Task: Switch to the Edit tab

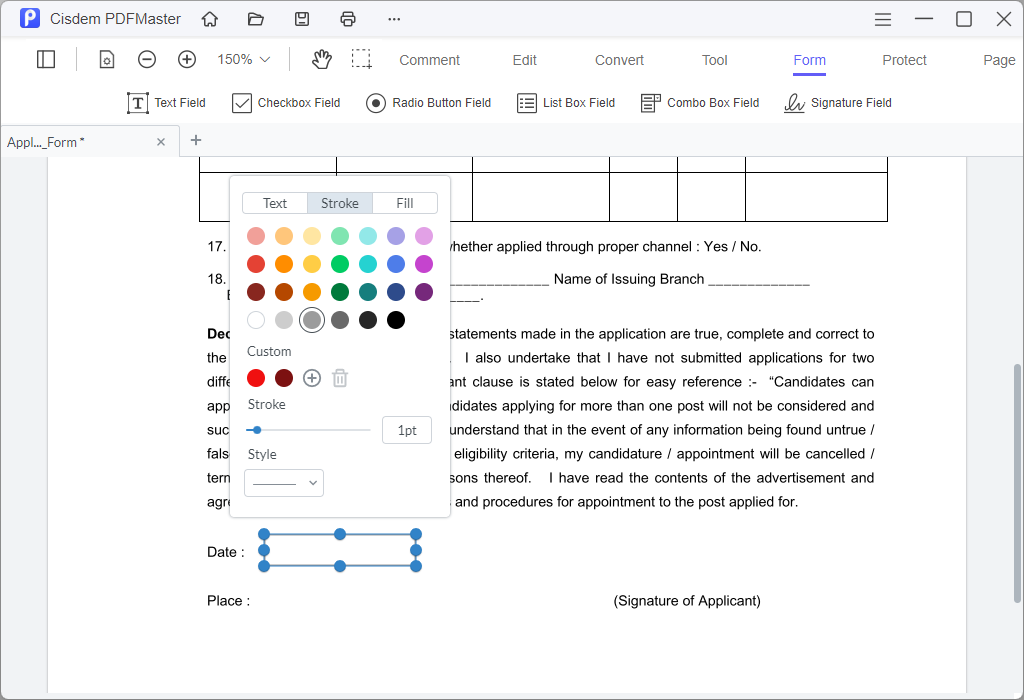Action: tap(524, 60)
